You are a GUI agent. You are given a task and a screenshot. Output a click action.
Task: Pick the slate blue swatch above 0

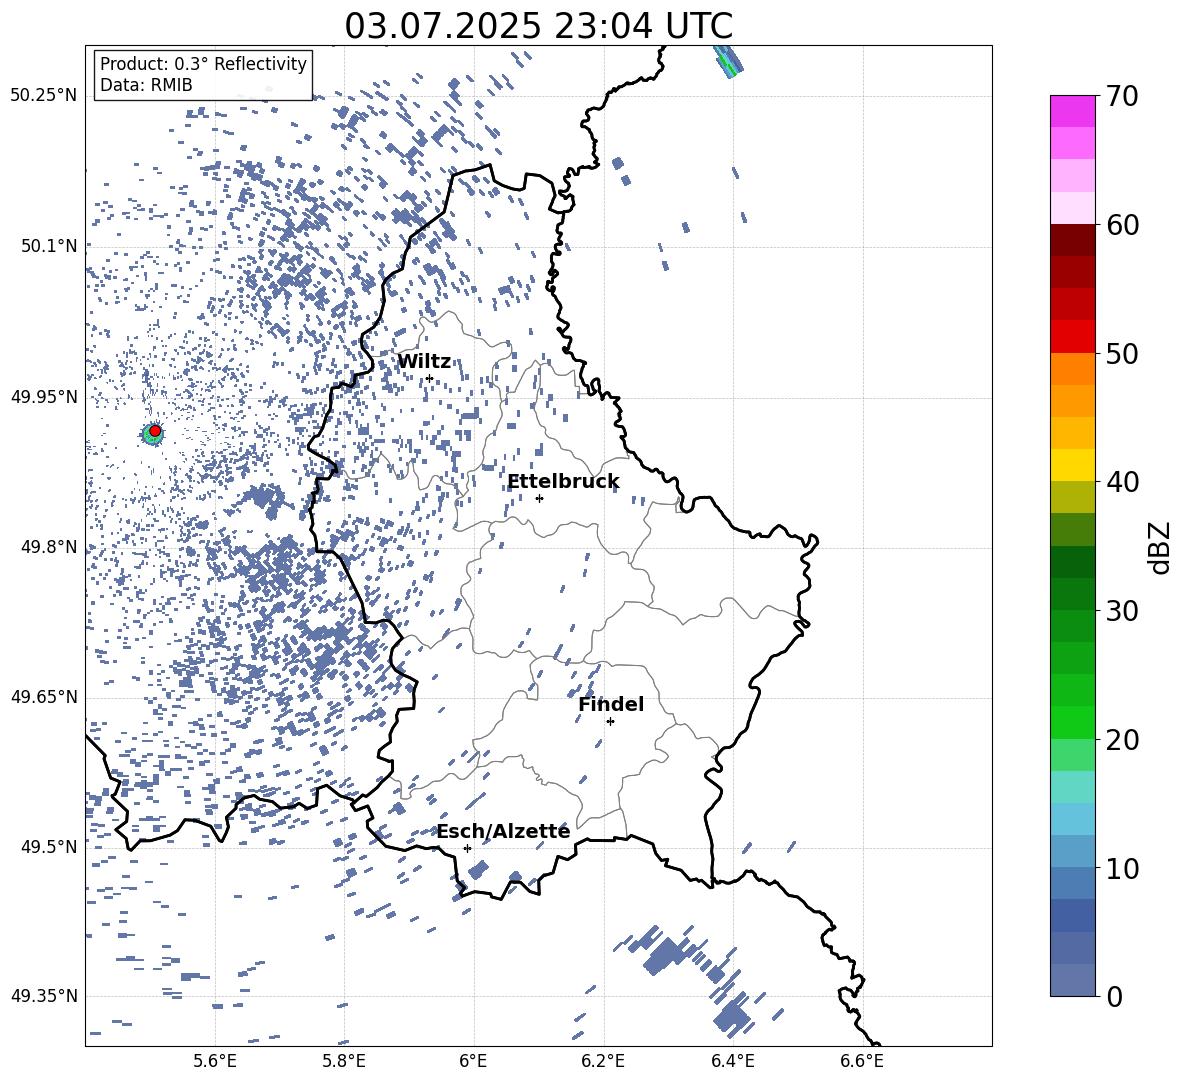[x=1073, y=980]
